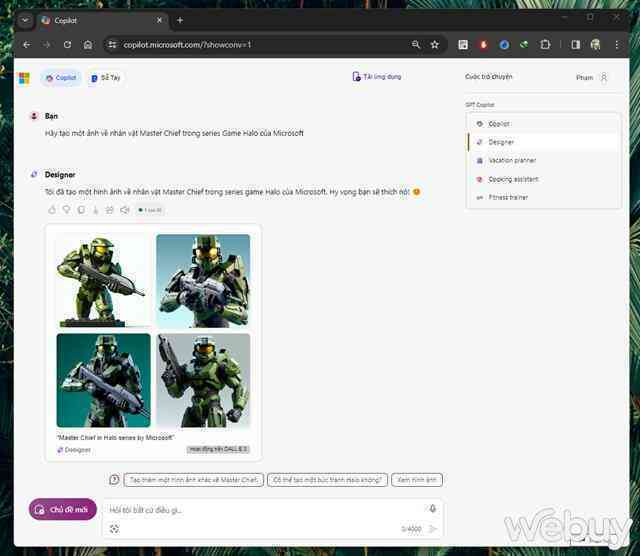Click the blue circle extension icon
This screenshot has height=556, width=640.
pos(504,44)
